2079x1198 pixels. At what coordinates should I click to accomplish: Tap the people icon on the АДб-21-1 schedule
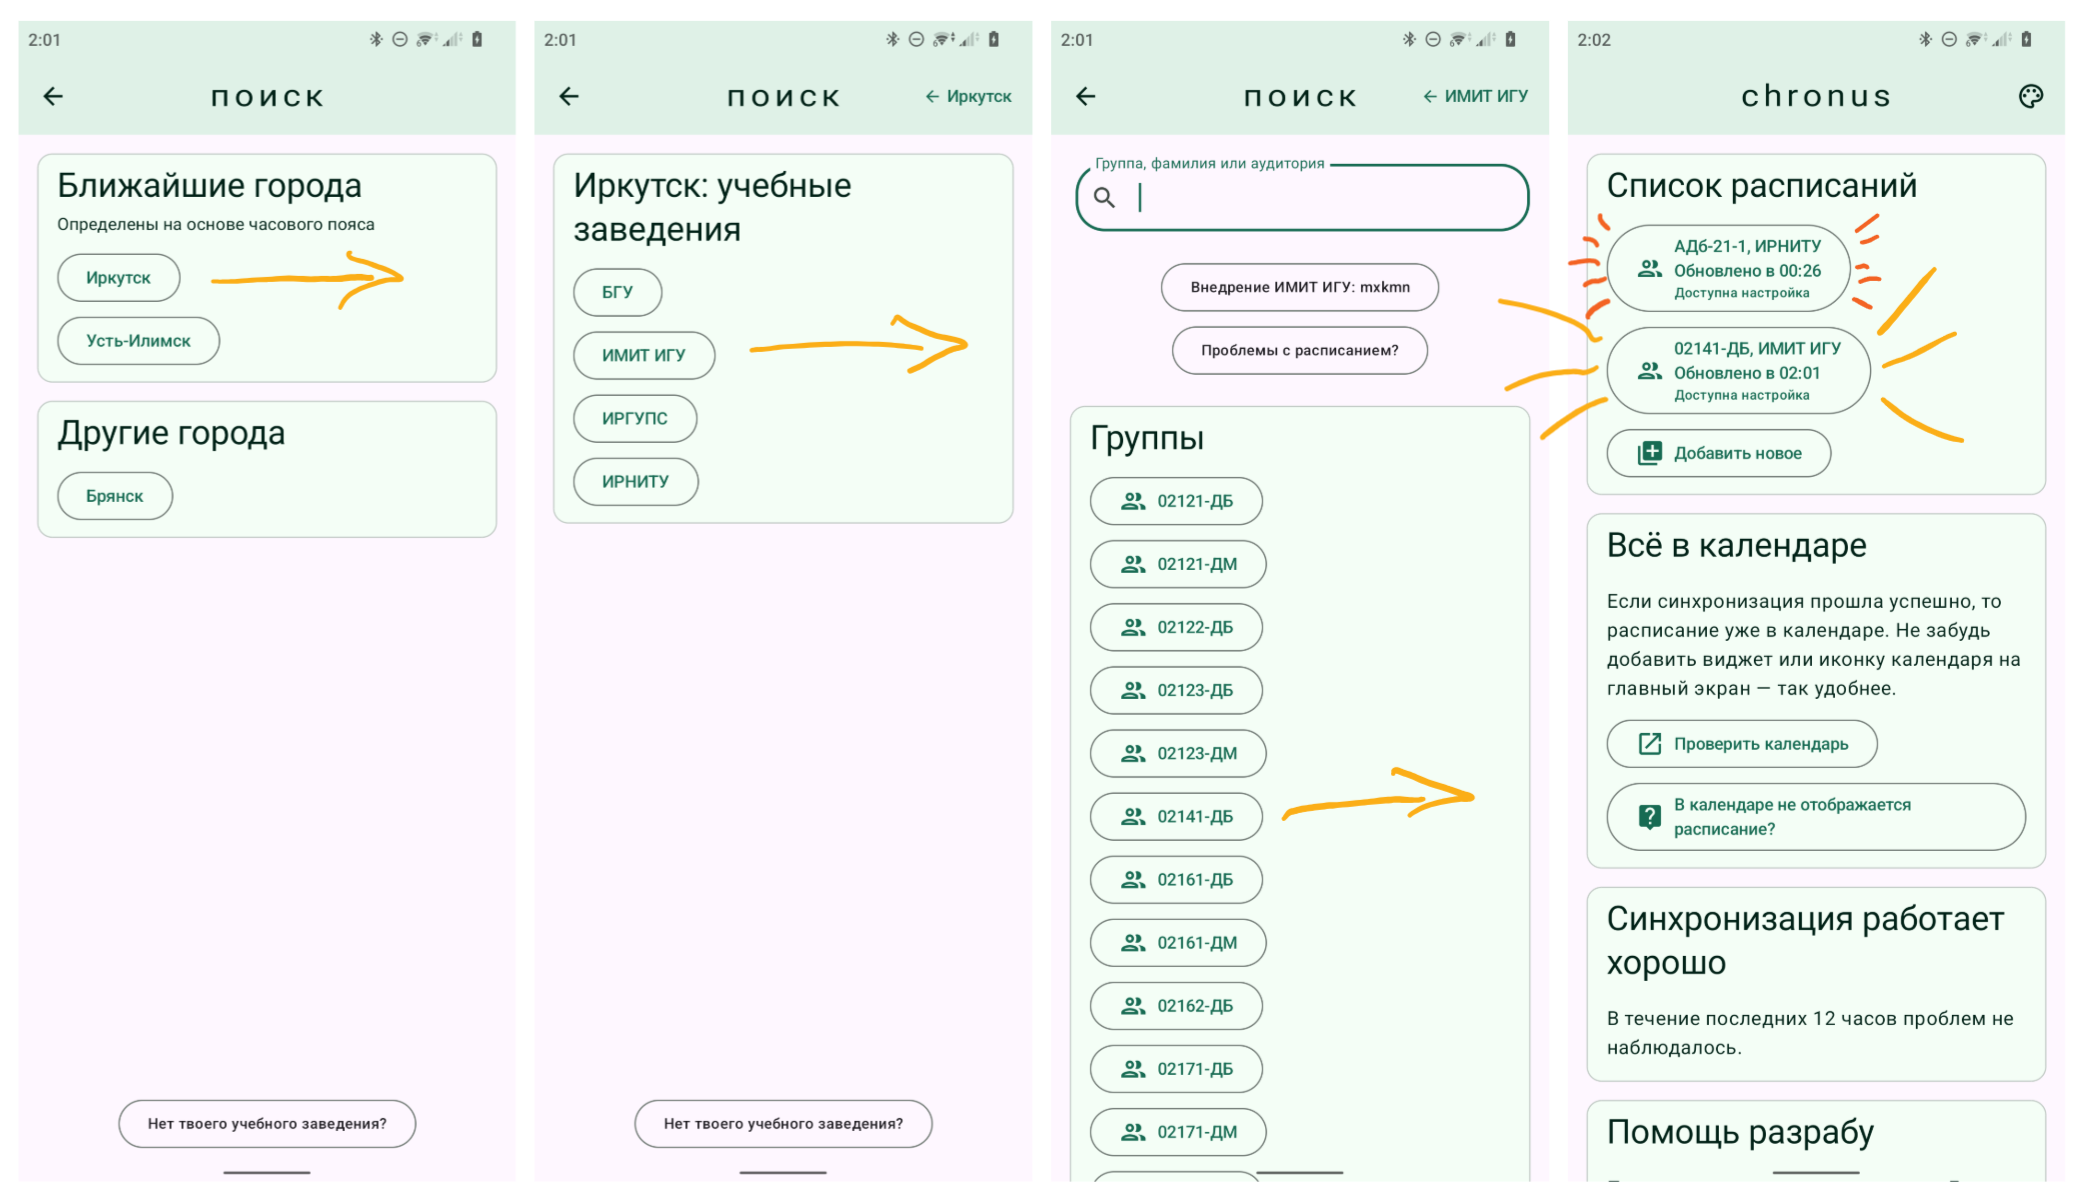[x=1649, y=269]
